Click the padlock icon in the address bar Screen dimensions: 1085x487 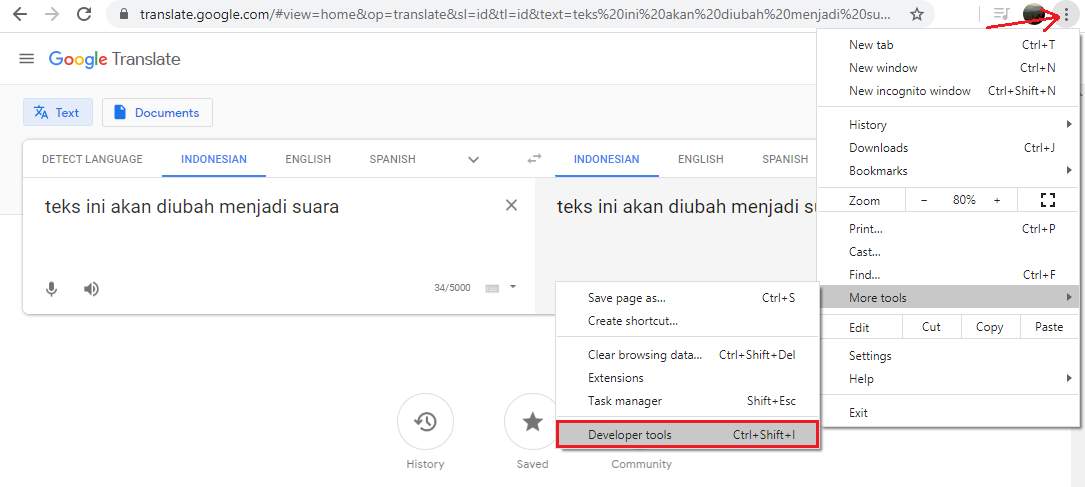(125, 14)
